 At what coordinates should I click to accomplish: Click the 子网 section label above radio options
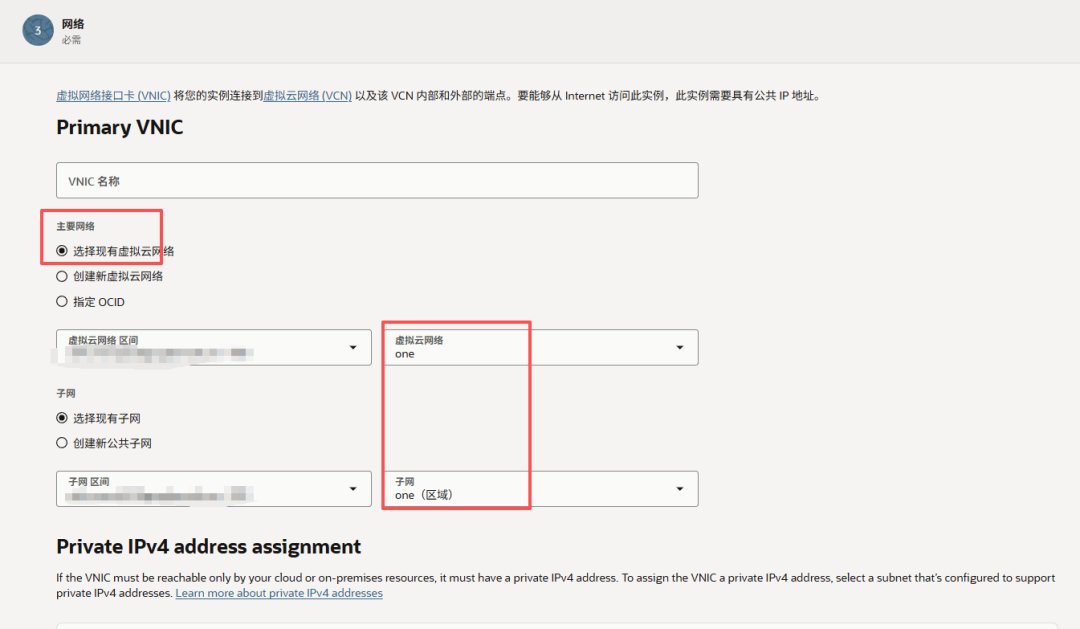[66, 393]
